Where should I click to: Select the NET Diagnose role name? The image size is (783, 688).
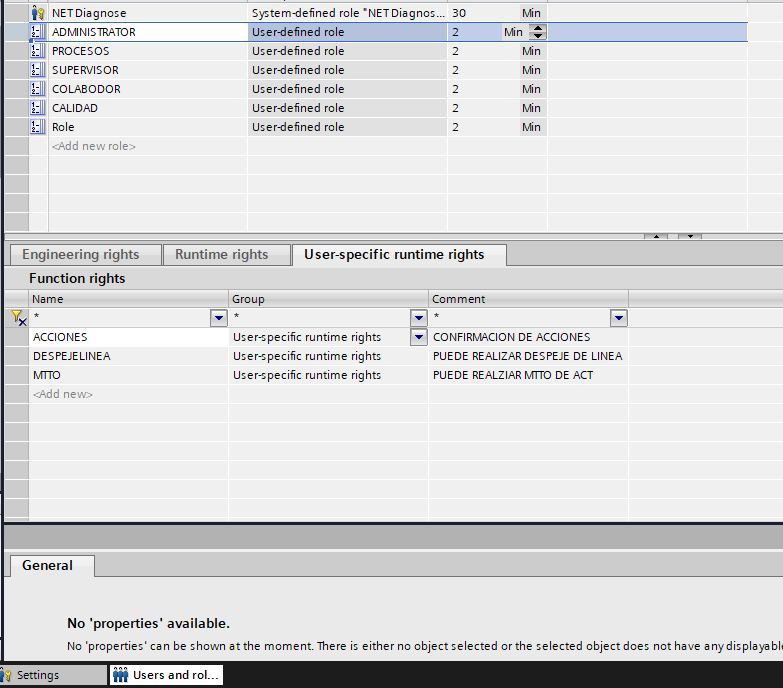(x=89, y=13)
